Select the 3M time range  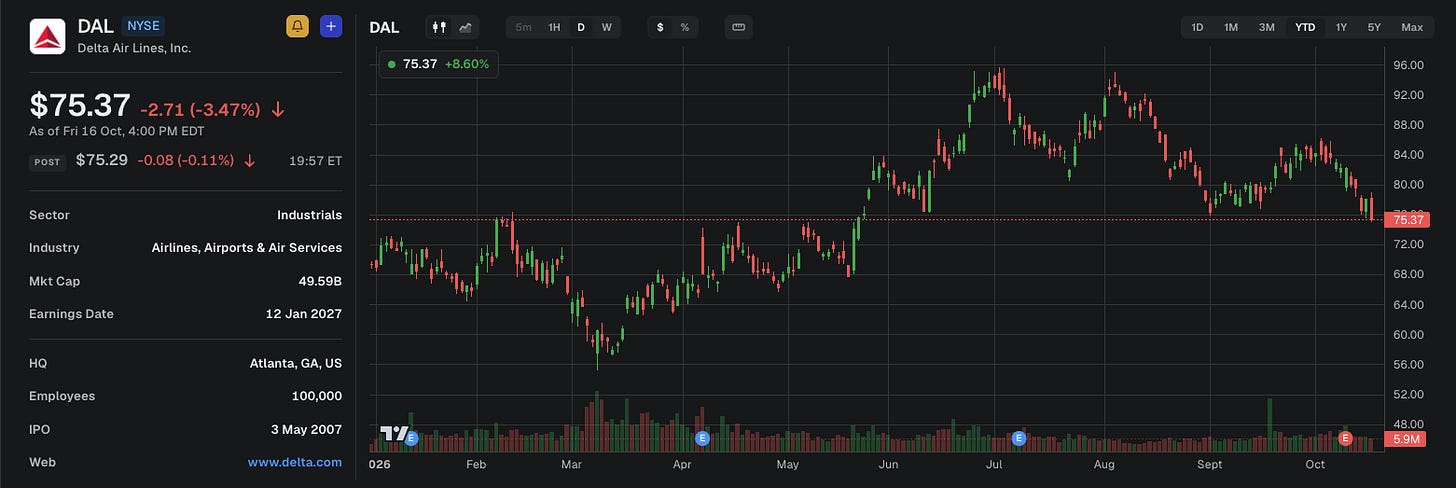pos(1266,27)
